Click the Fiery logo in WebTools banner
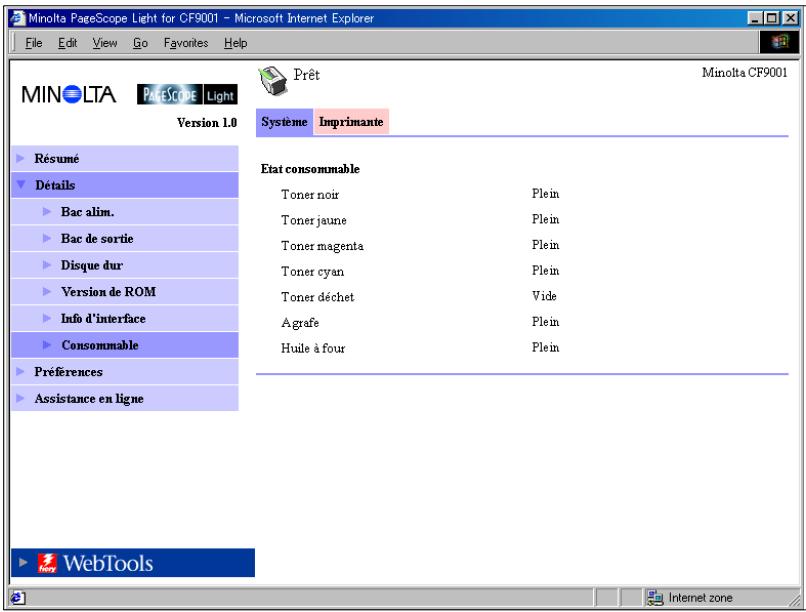The width and height of the screenshot is (806, 612). (x=47, y=563)
